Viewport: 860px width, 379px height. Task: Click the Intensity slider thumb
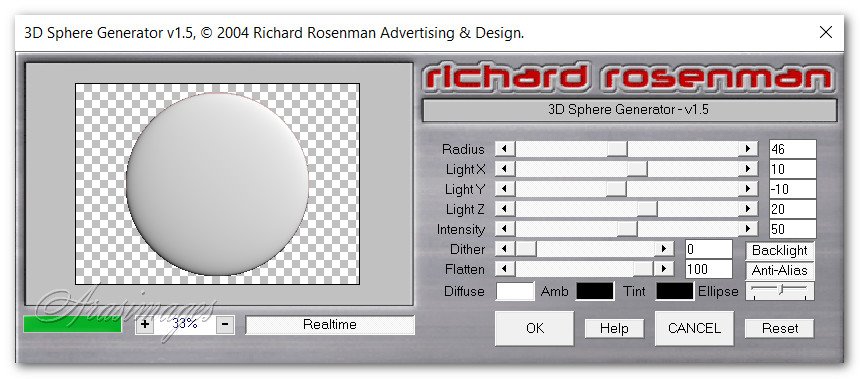pos(627,229)
